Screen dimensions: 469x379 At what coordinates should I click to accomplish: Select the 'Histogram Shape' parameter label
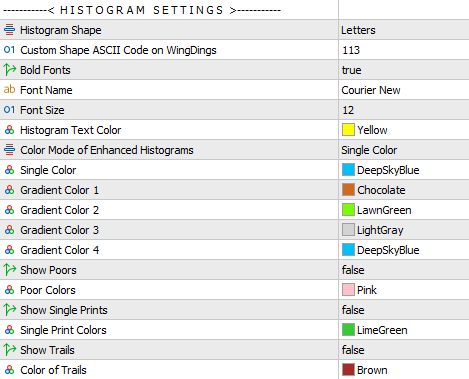click(x=61, y=30)
